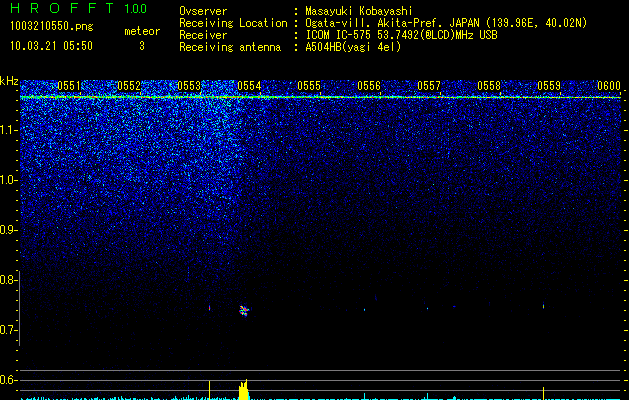Screen dimensions: 629x400
Task: Click the 0.9 kHz axis label
Action: click(8, 230)
